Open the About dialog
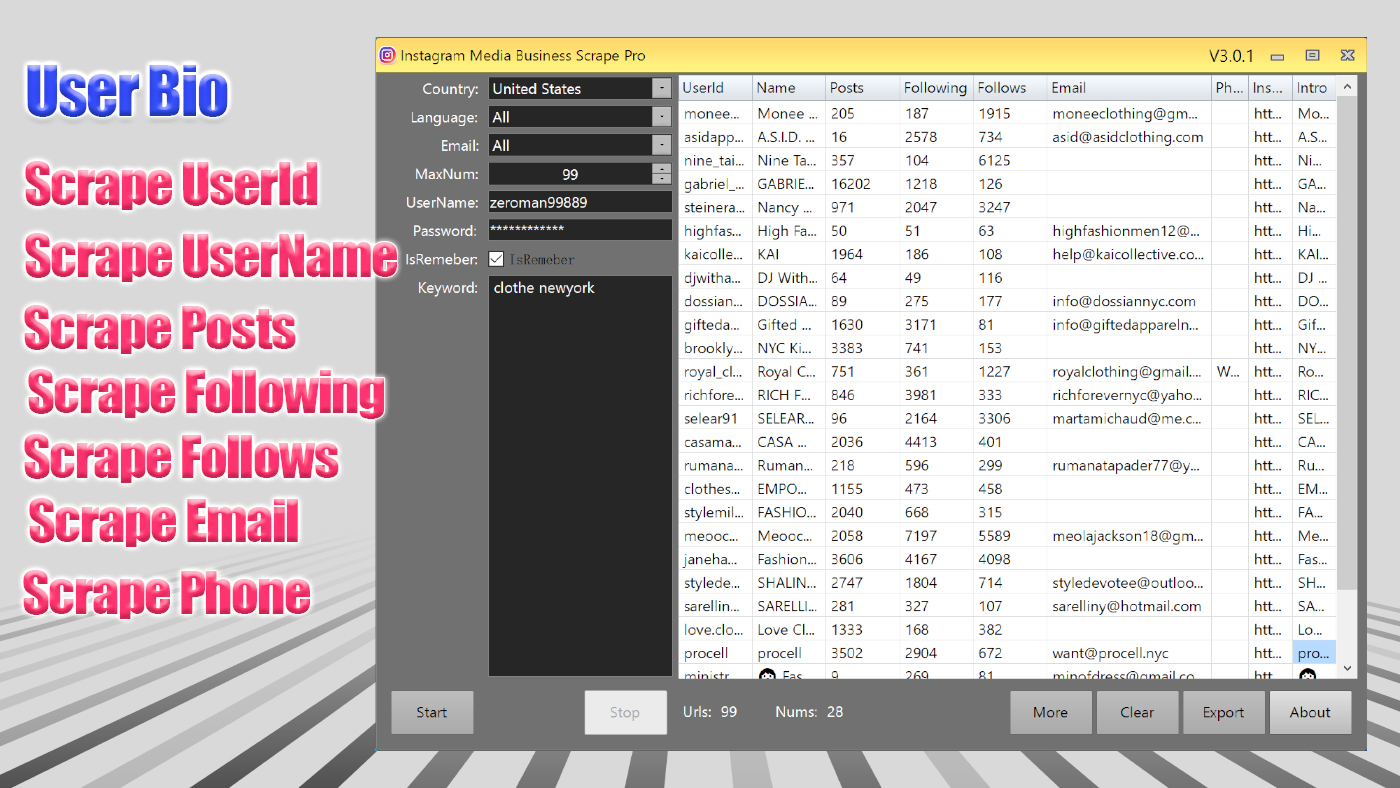Viewport: 1400px width, 788px height. point(1310,712)
